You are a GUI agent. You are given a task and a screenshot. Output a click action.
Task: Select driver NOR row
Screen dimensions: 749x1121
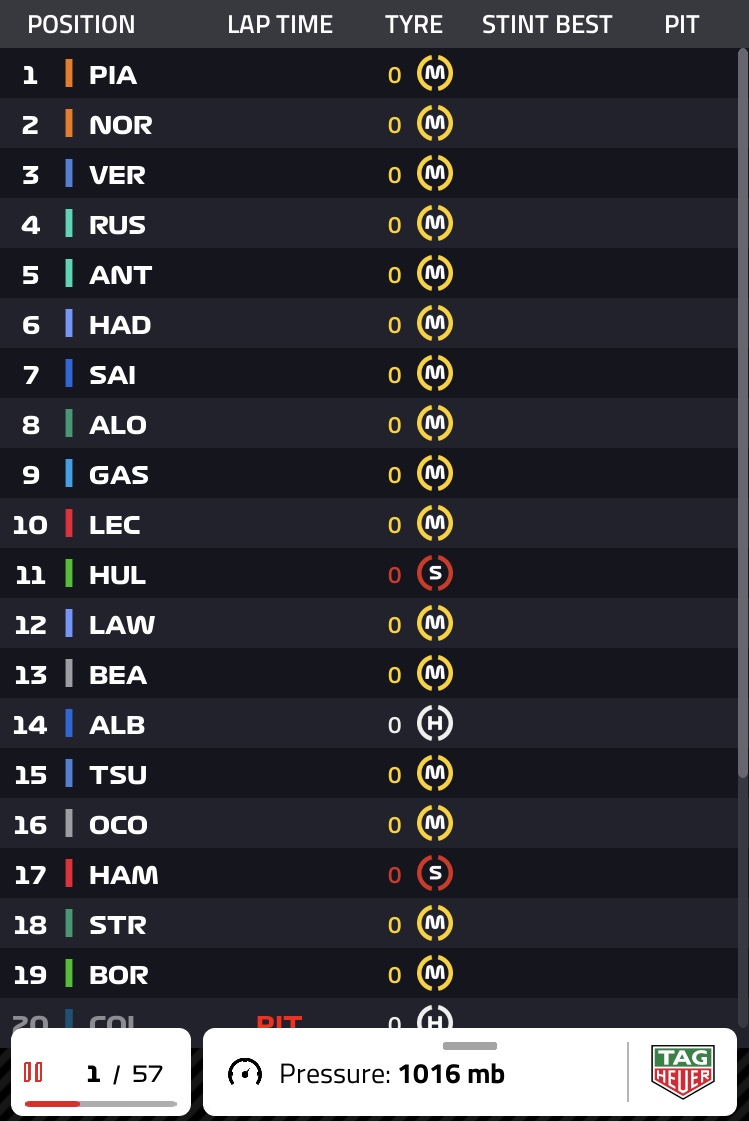pos(120,125)
